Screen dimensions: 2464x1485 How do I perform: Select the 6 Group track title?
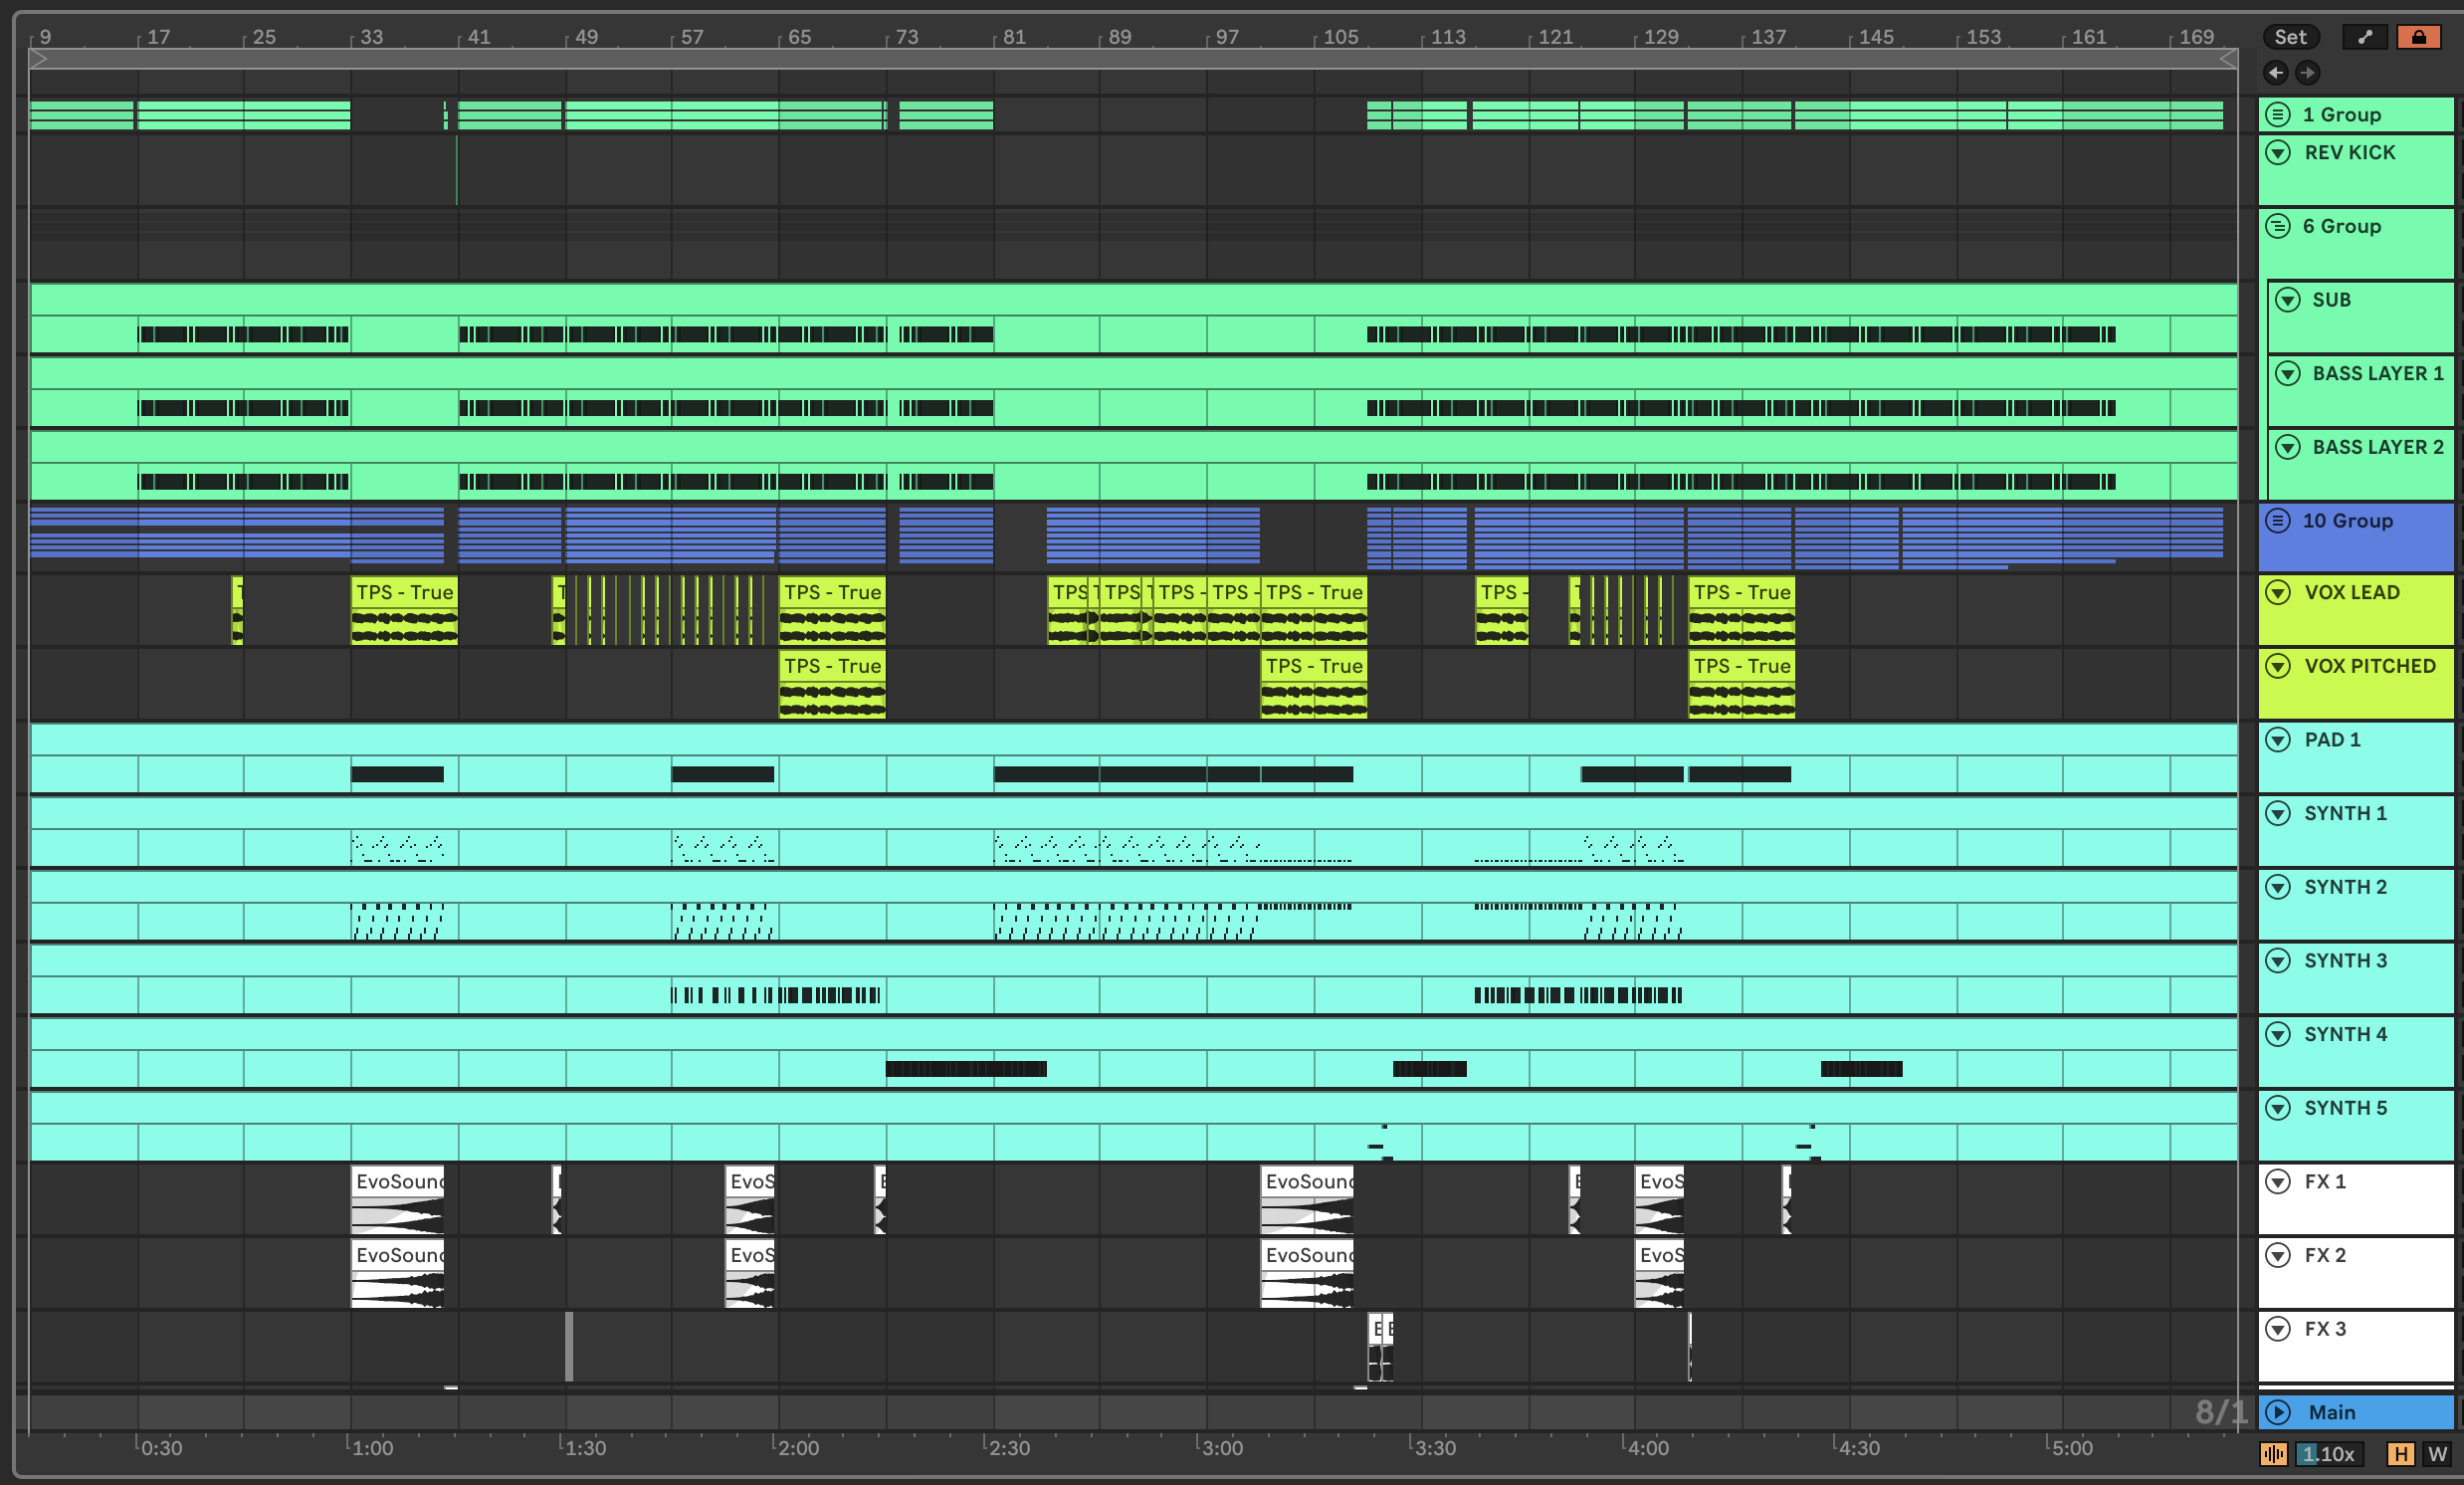tap(2341, 226)
